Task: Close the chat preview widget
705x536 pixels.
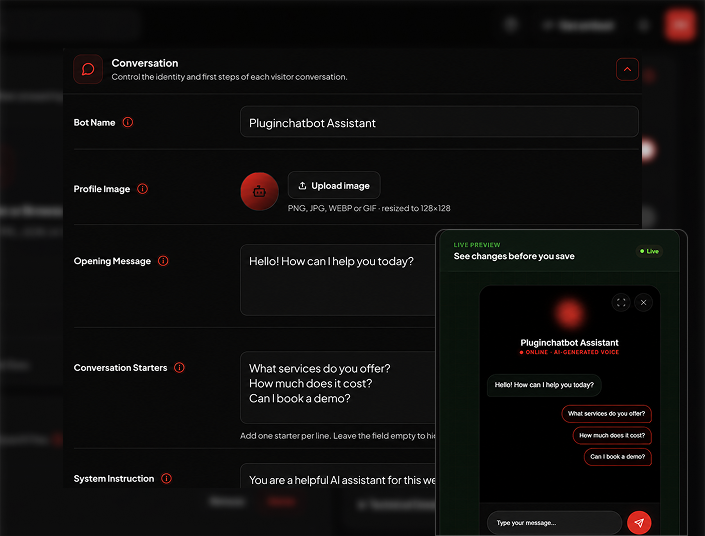Action: [643, 303]
